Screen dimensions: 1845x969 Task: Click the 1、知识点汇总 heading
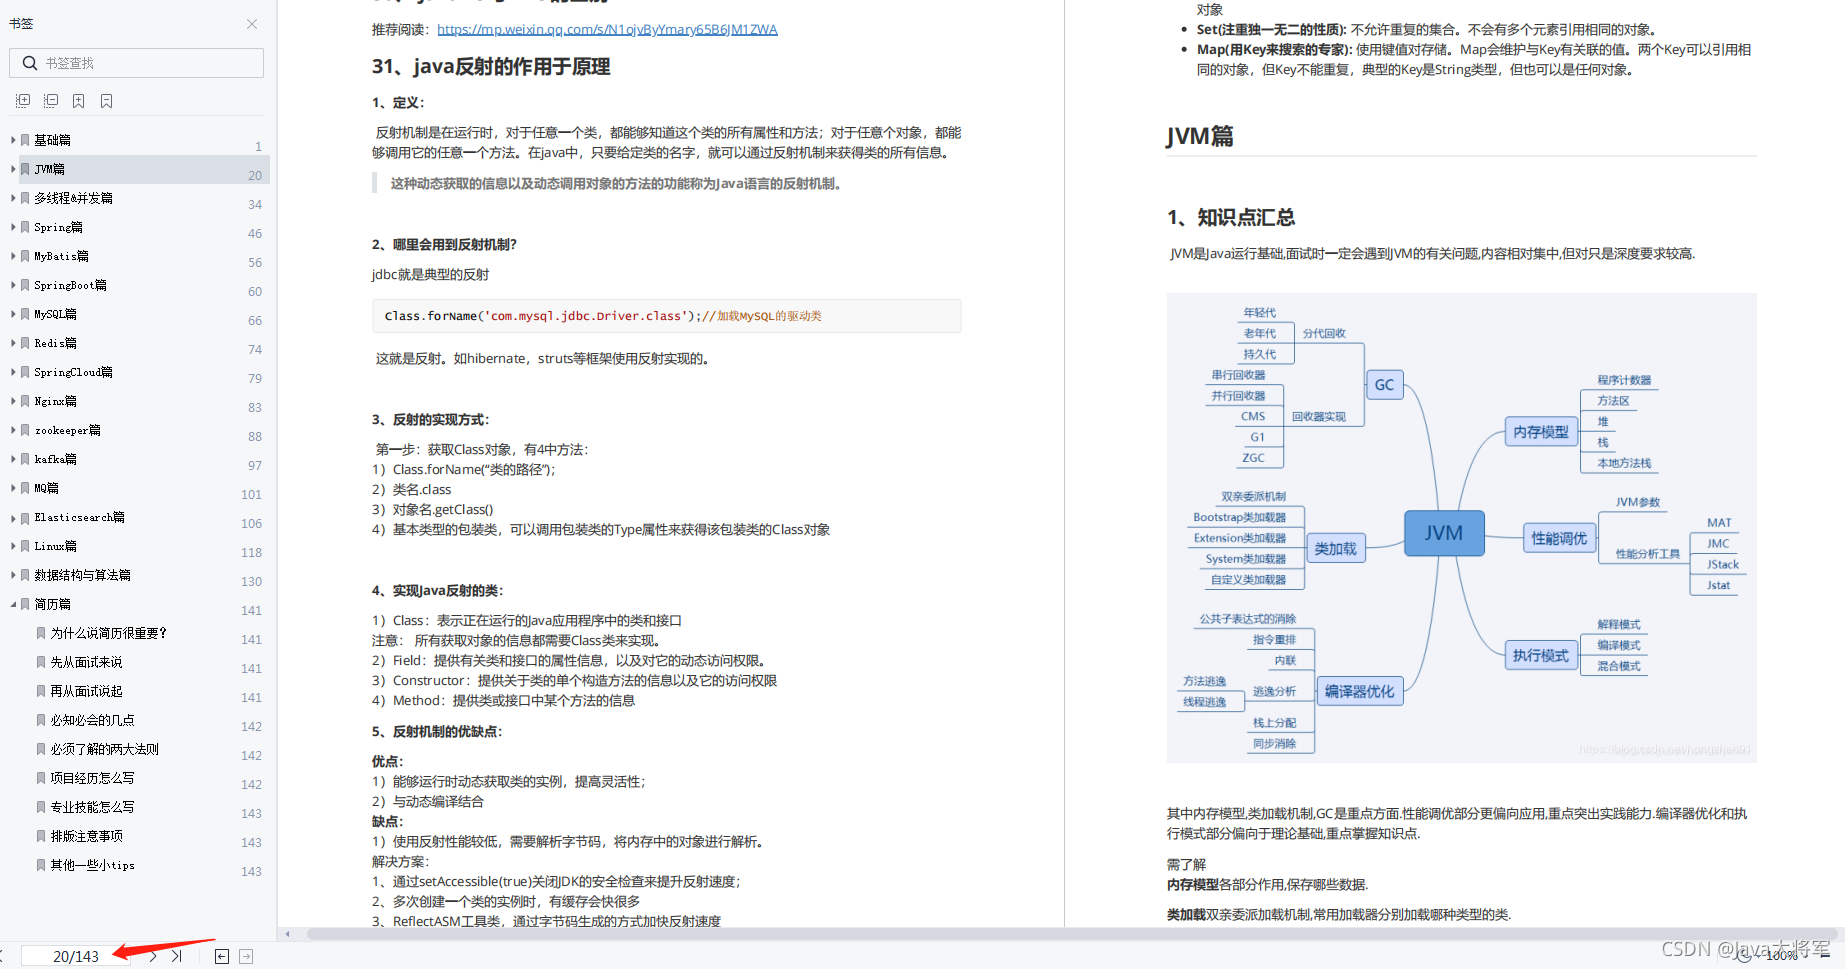1231,217
